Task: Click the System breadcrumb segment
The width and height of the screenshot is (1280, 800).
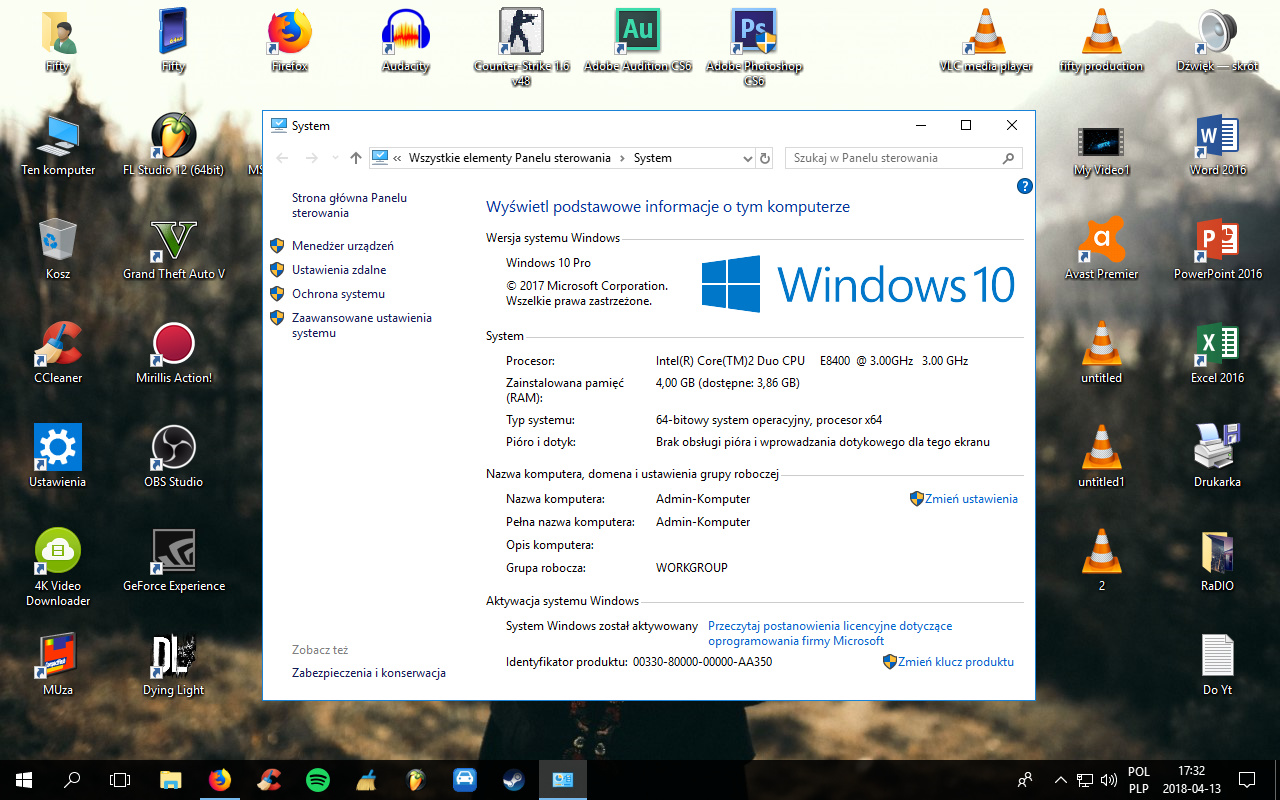Action: [x=653, y=158]
